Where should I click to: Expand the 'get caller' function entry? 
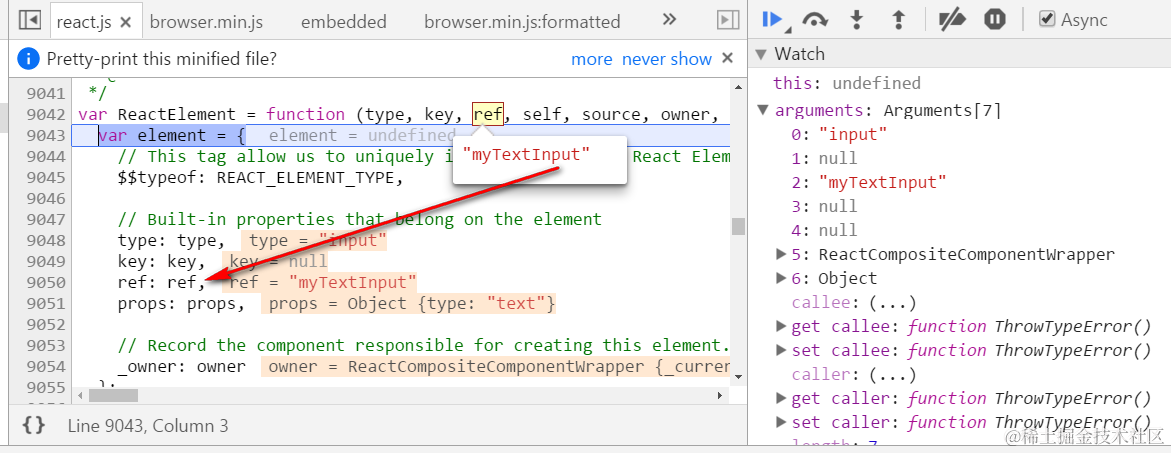pyautogui.click(x=781, y=398)
